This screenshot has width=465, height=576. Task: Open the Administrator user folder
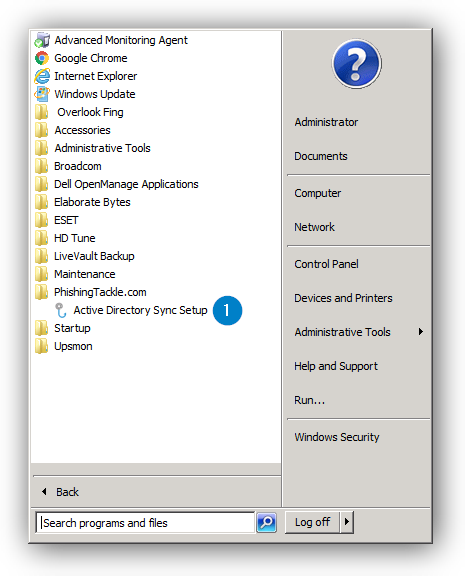pyautogui.click(x=326, y=122)
